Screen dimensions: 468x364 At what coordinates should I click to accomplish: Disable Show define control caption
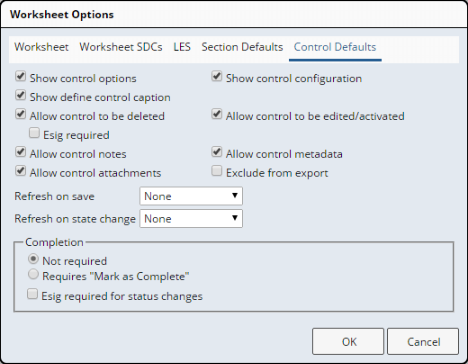pyautogui.click(x=20, y=95)
